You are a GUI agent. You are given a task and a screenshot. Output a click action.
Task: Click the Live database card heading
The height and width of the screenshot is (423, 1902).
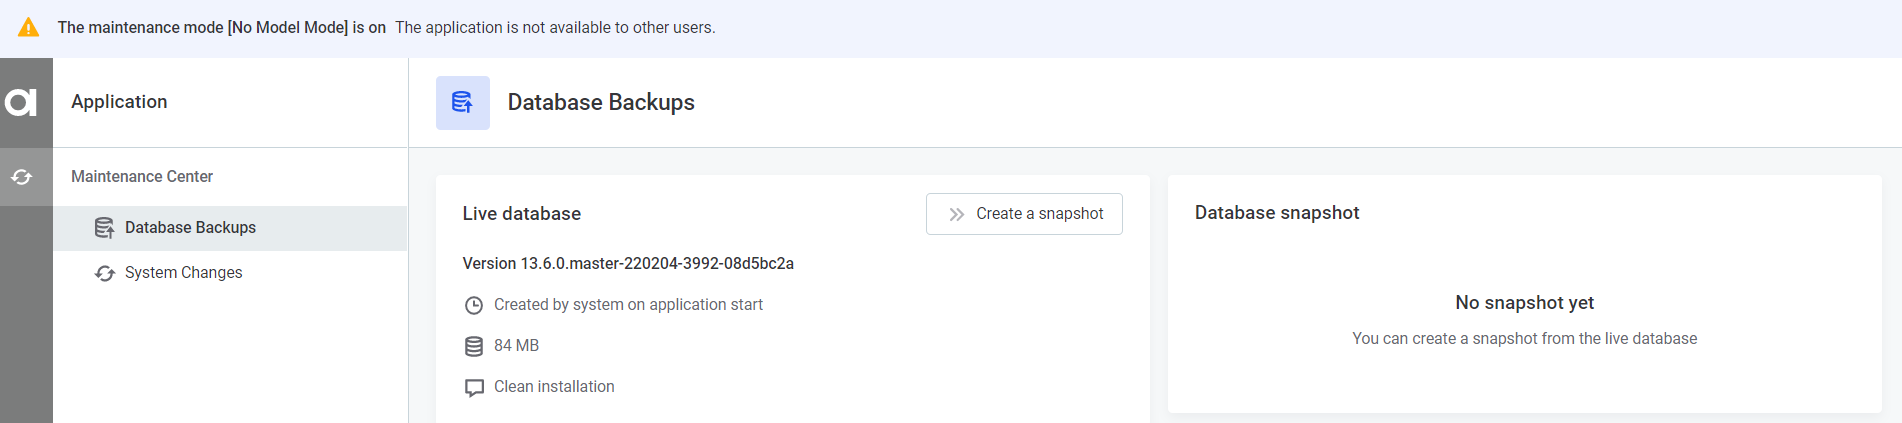pyautogui.click(x=521, y=214)
